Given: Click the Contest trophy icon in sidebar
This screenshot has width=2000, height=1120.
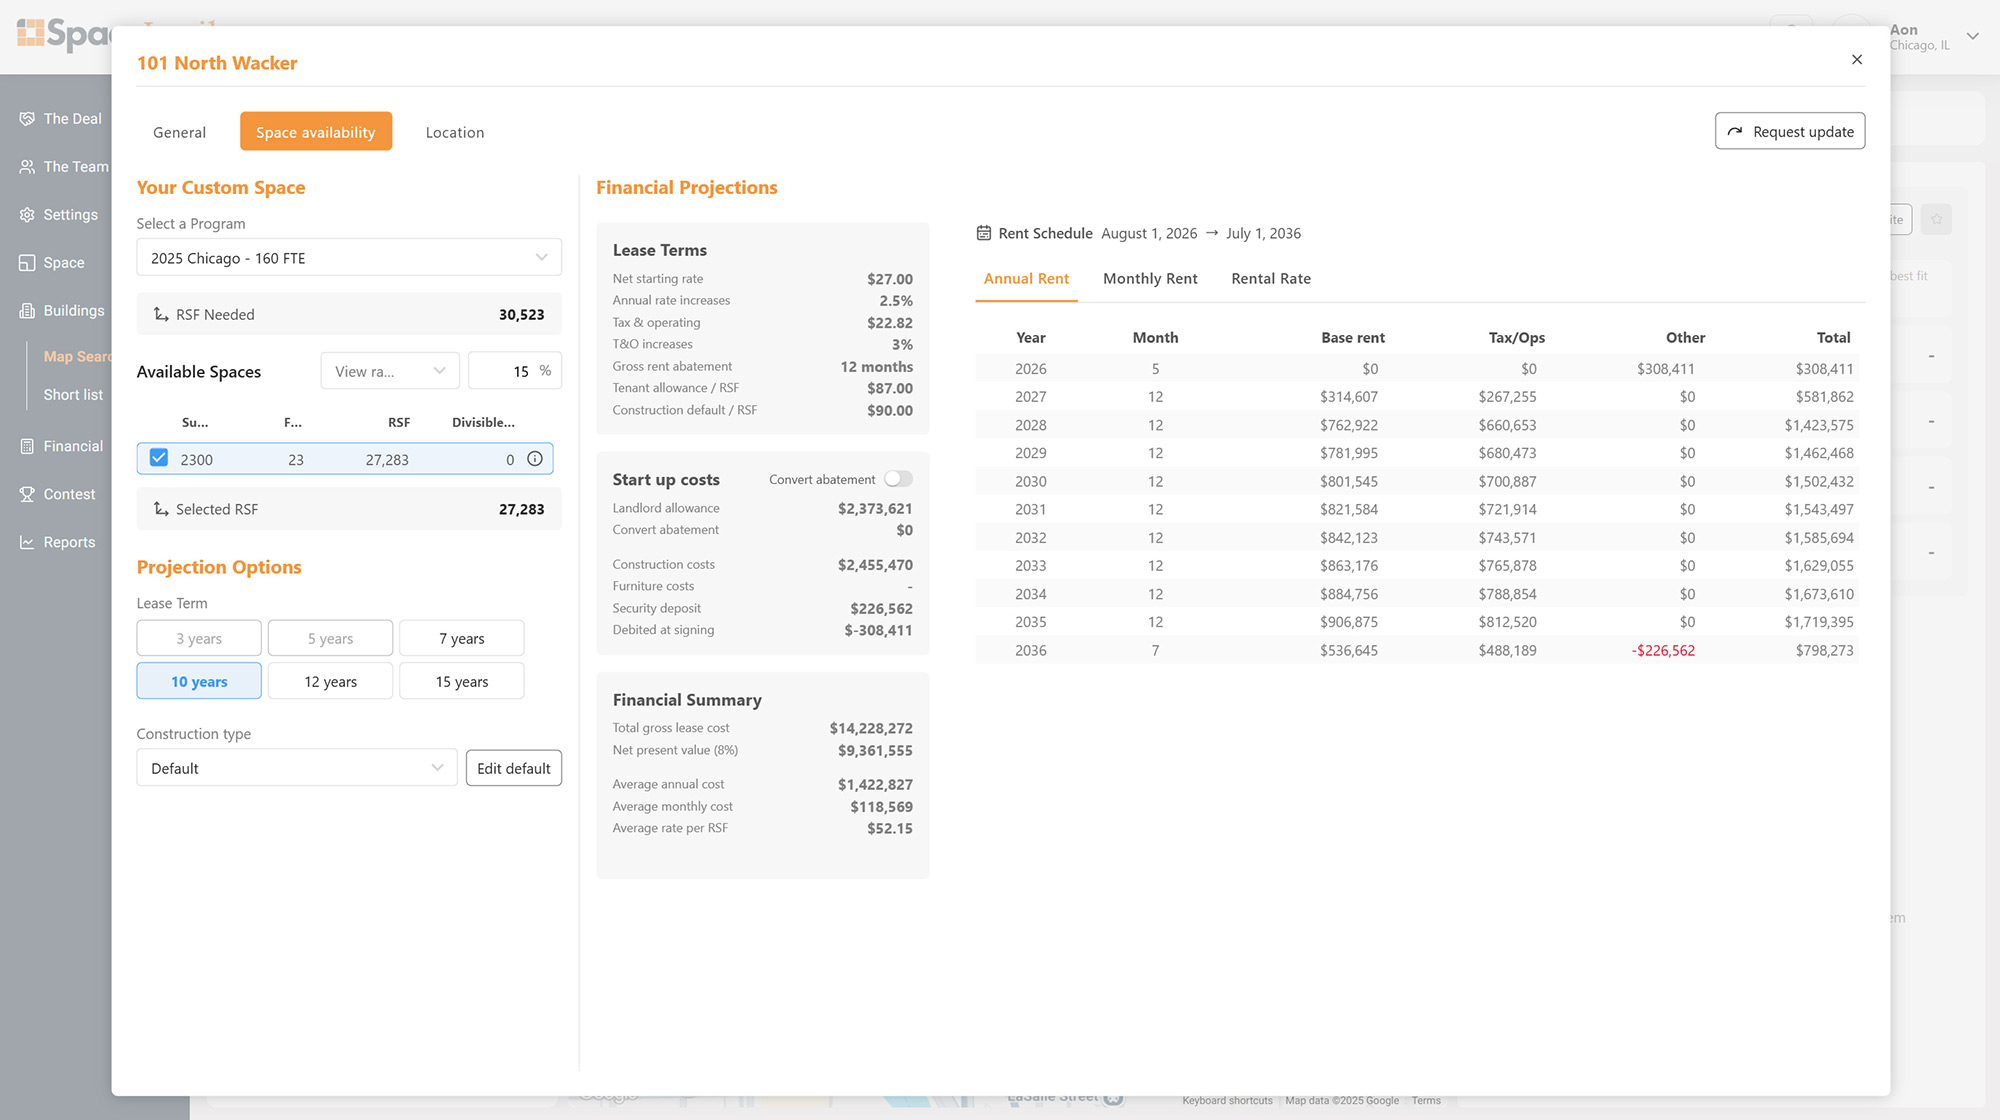Looking at the screenshot, I should tap(27, 494).
